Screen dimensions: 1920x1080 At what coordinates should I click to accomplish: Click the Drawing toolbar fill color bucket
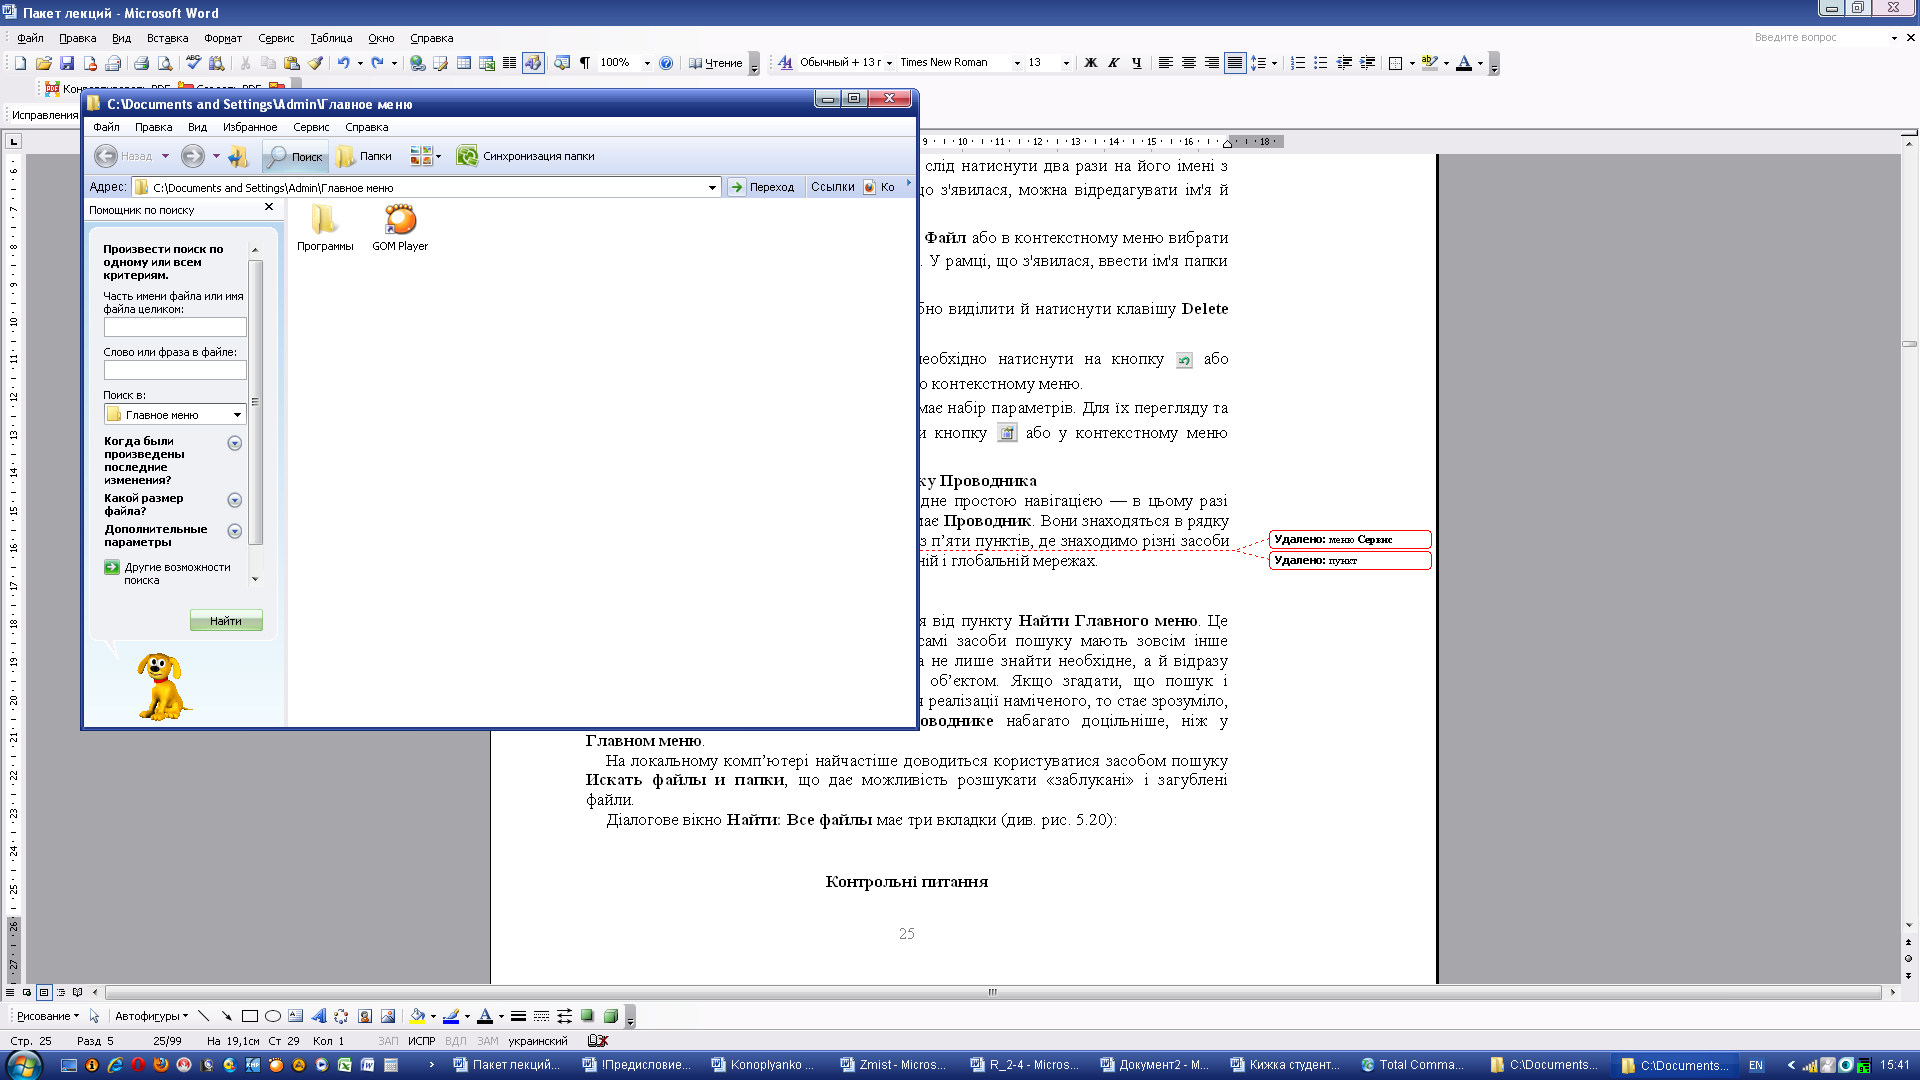pos(418,1016)
